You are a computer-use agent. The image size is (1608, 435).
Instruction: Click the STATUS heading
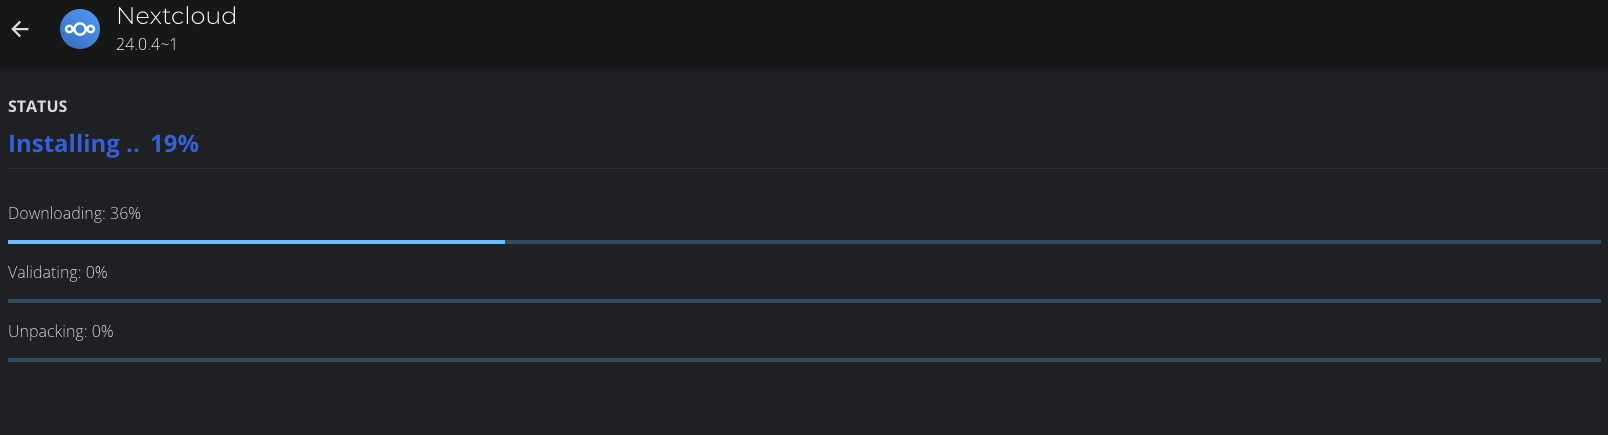click(x=38, y=106)
